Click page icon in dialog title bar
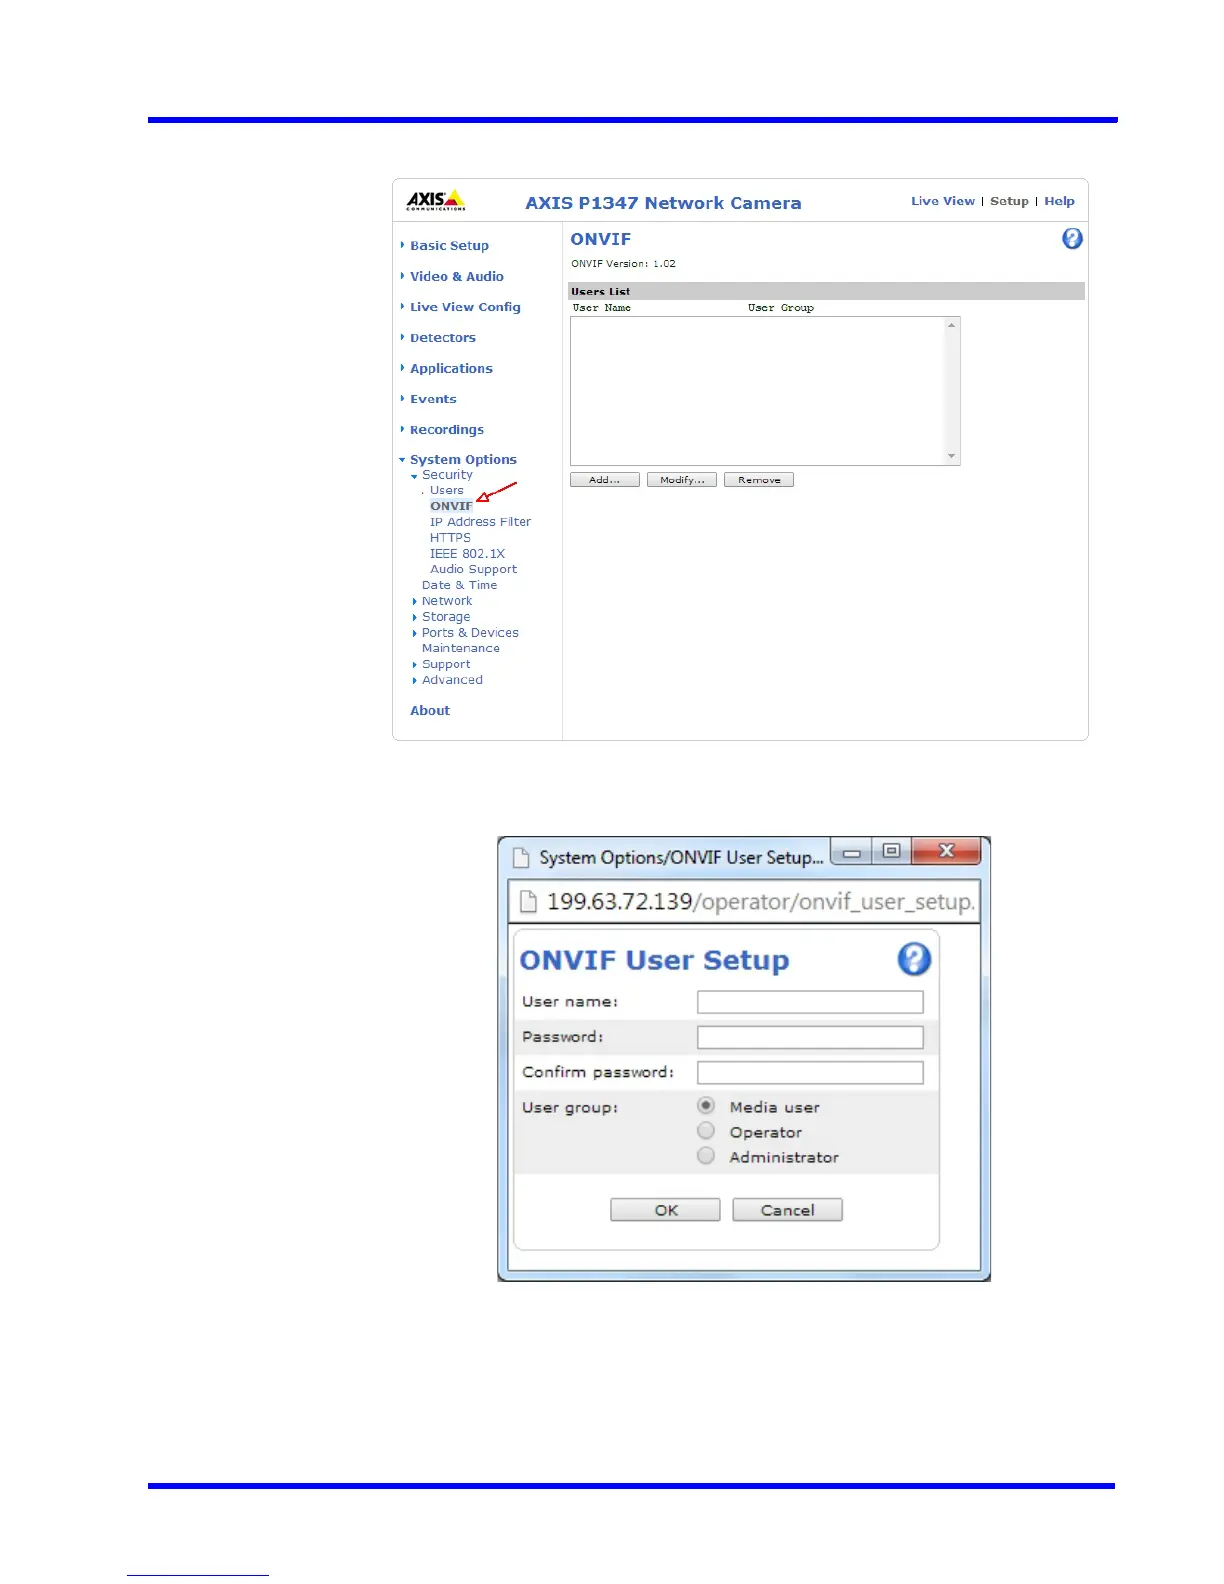The width and height of the screenshot is (1224, 1584). click(520, 857)
